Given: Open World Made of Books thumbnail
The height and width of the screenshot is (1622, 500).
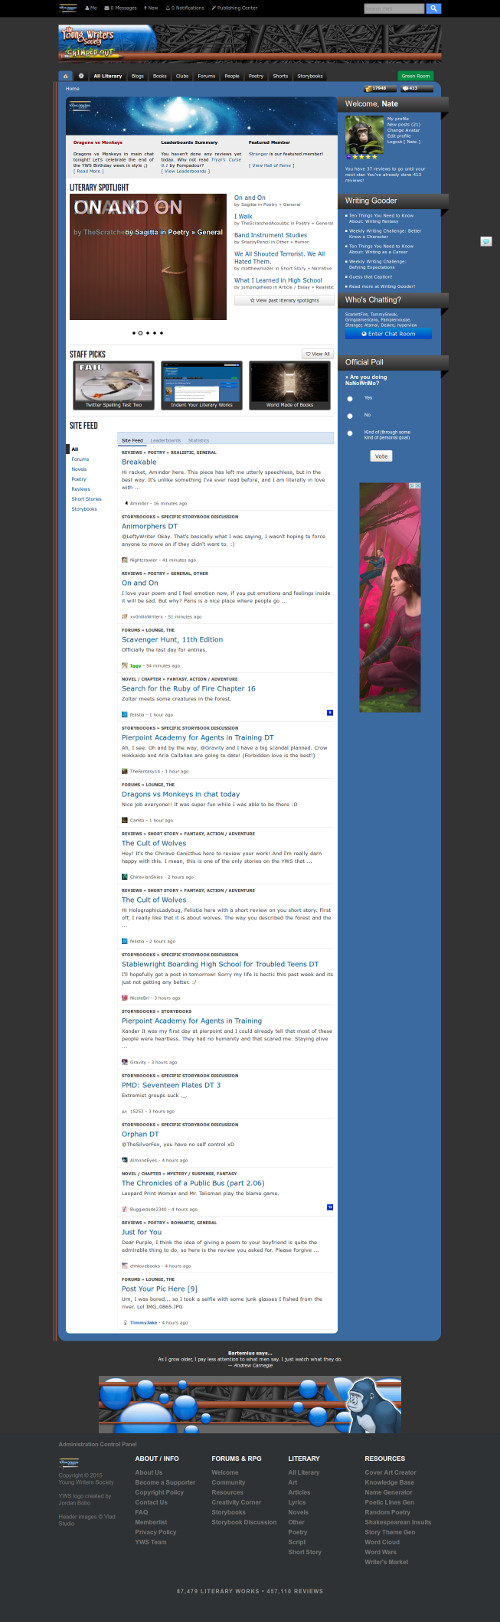Looking at the screenshot, I should [x=290, y=385].
